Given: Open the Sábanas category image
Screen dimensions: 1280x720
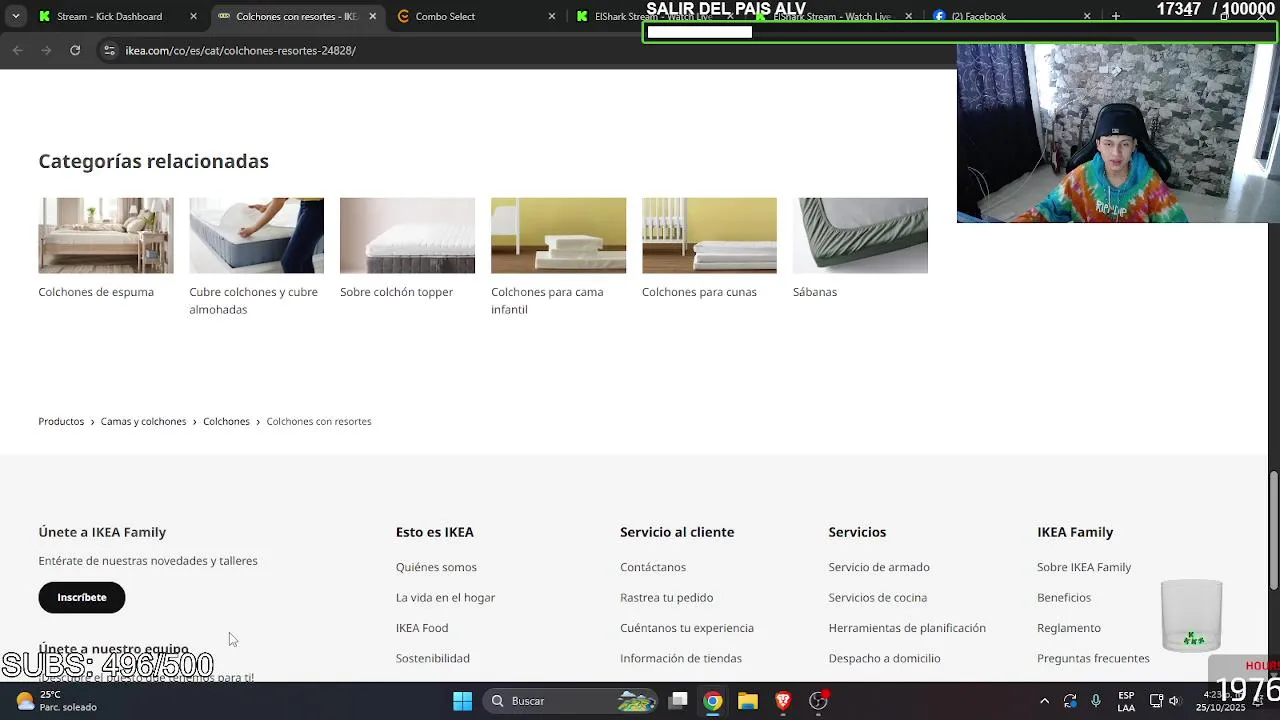Looking at the screenshot, I should click(x=860, y=235).
